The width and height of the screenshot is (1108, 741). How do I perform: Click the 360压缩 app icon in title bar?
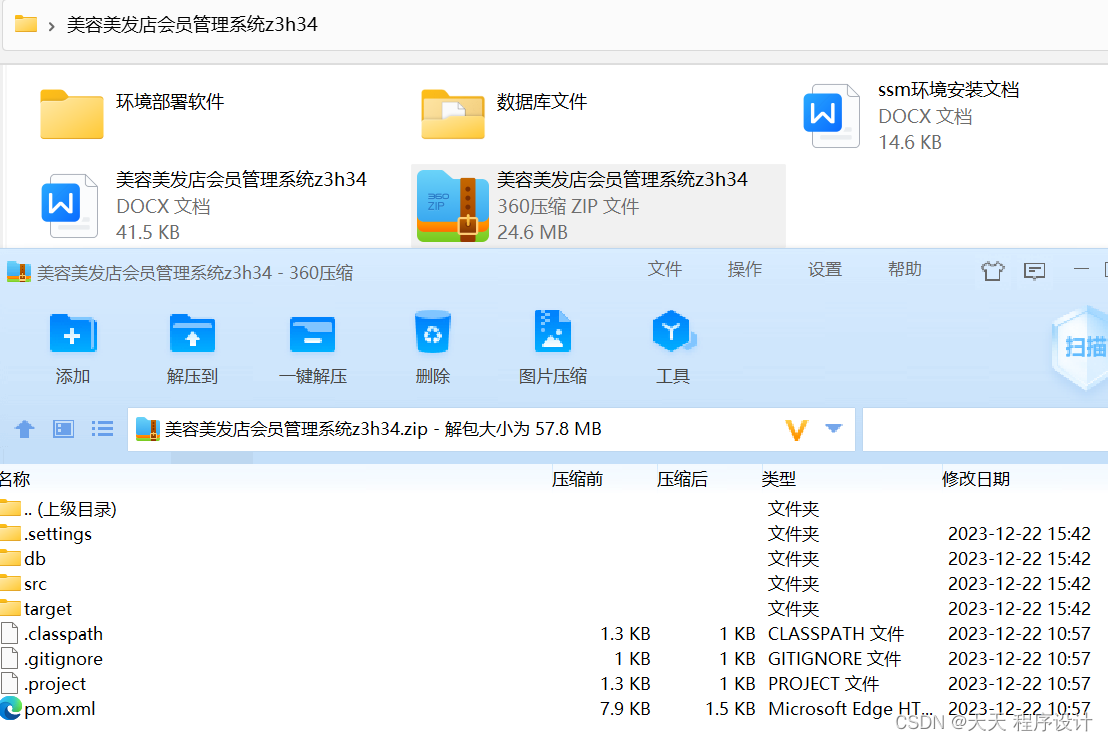(19, 272)
